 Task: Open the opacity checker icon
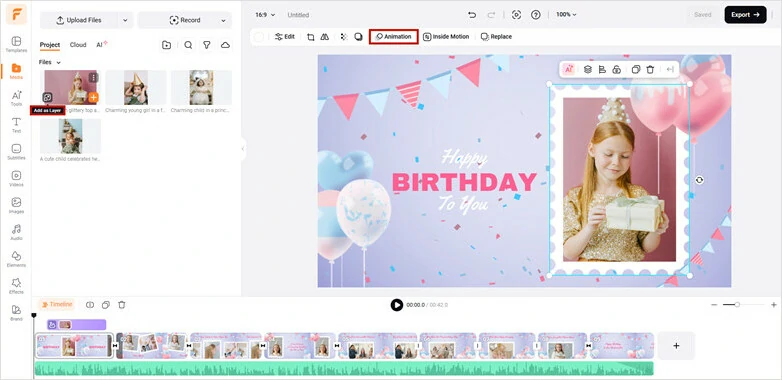point(344,37)
